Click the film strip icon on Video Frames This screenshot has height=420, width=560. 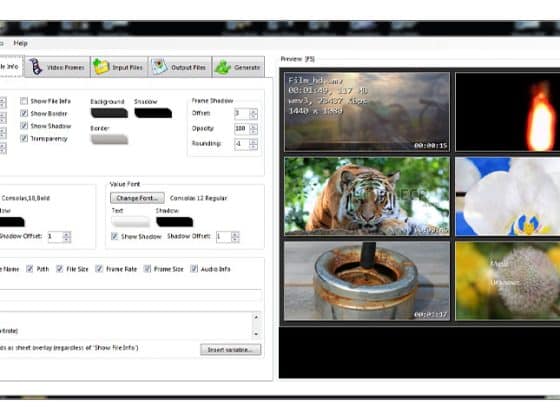tap(36, 67)
